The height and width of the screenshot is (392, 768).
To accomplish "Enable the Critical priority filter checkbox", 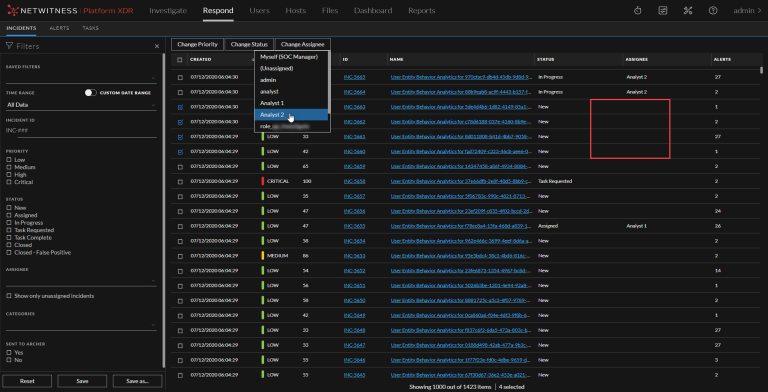I will [x=9, y=182].
